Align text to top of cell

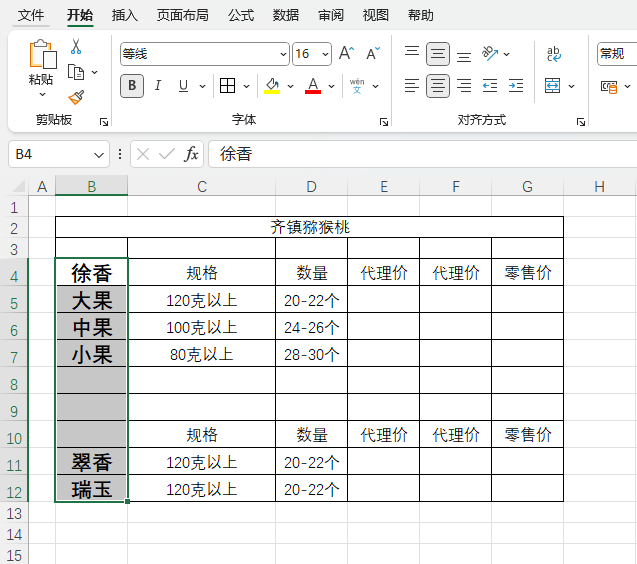pos(412,53)
